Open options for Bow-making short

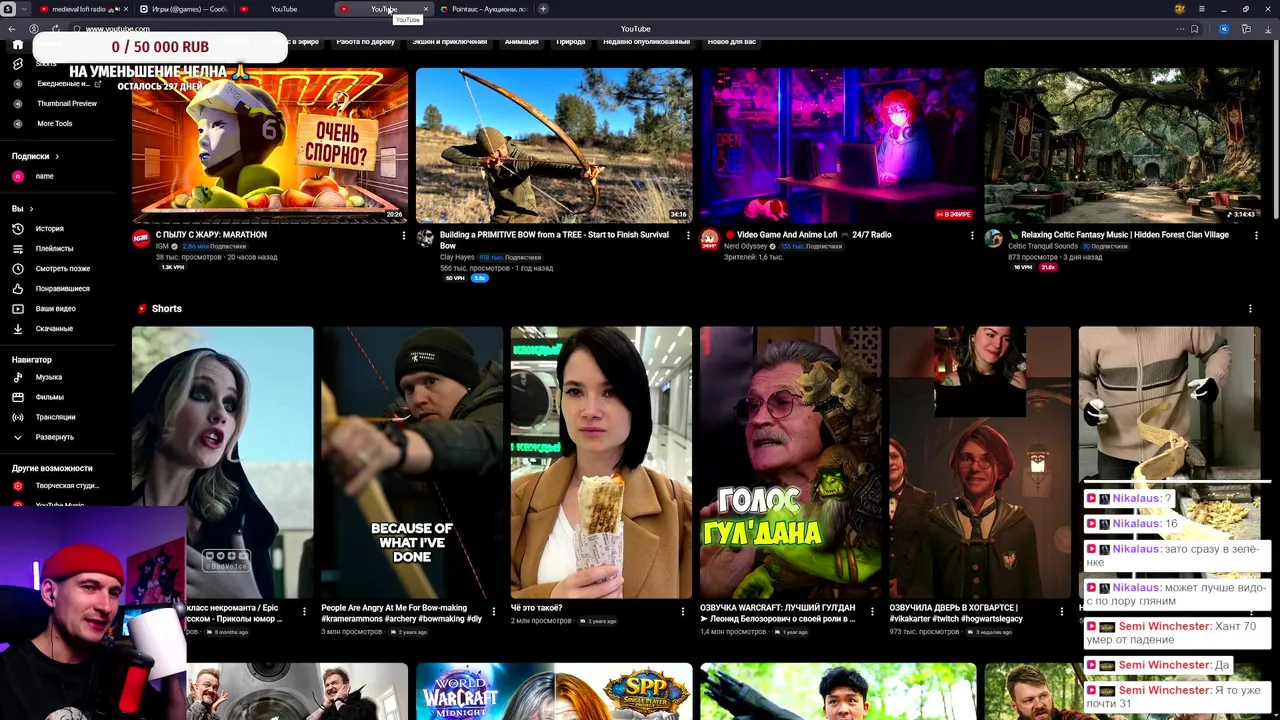493,611
